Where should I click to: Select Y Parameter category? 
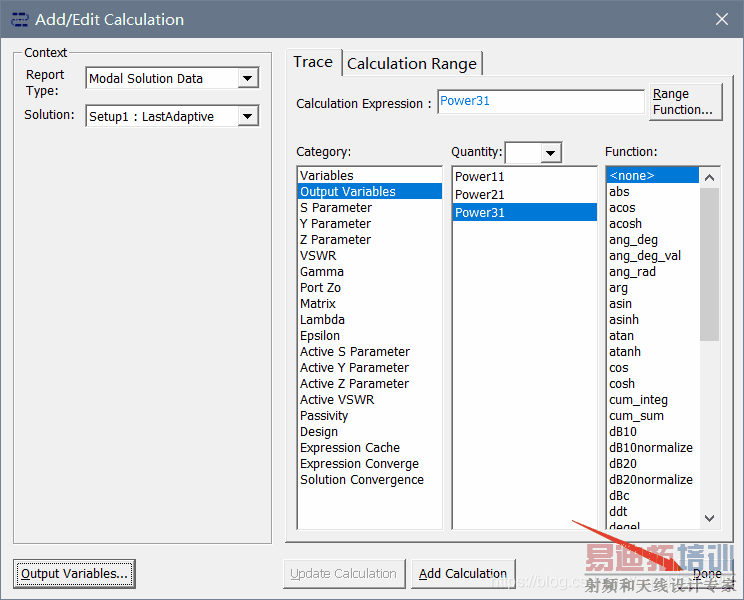370,223
